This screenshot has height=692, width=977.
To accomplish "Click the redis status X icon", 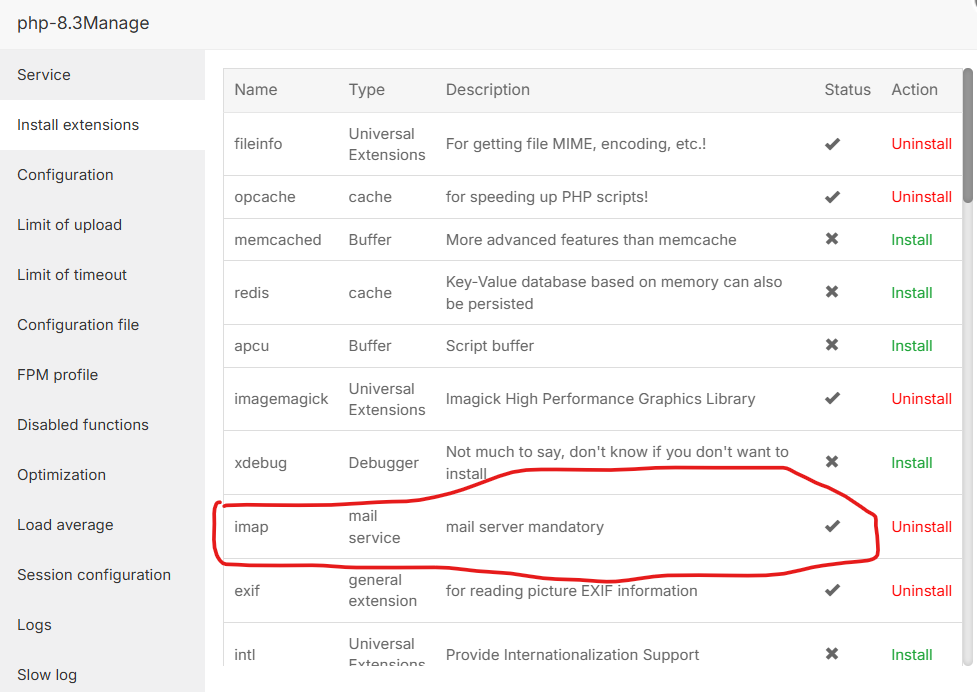I will (832, 292).
